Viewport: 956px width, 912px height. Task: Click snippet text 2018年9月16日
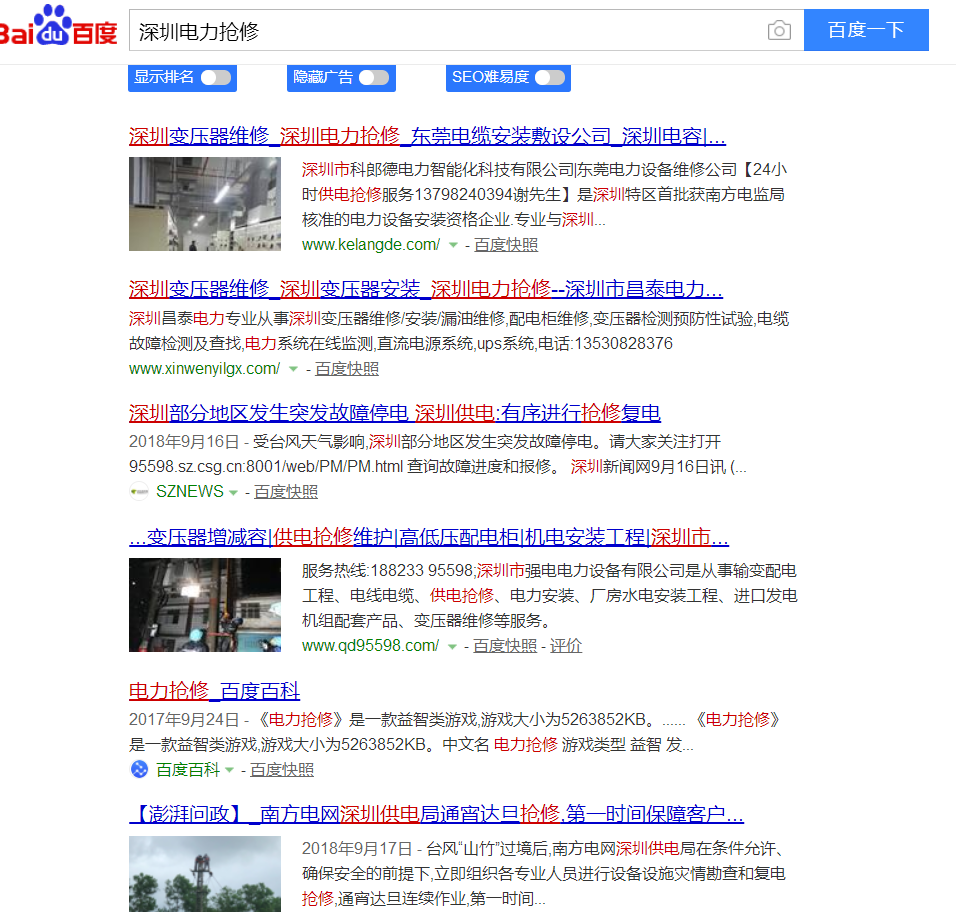click(x=184, y=441)
